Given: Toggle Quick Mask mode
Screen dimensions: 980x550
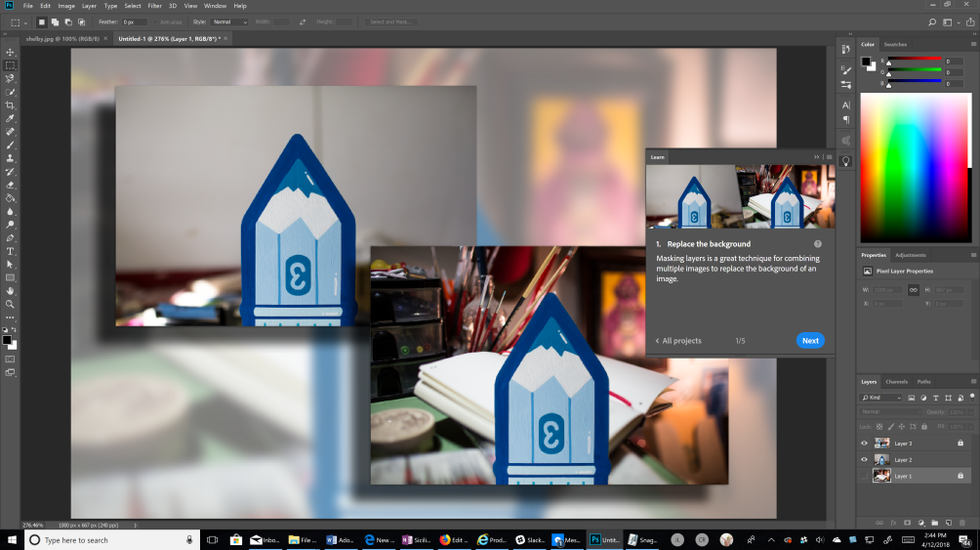Looking at the screenshot, I should coord(10,359).
